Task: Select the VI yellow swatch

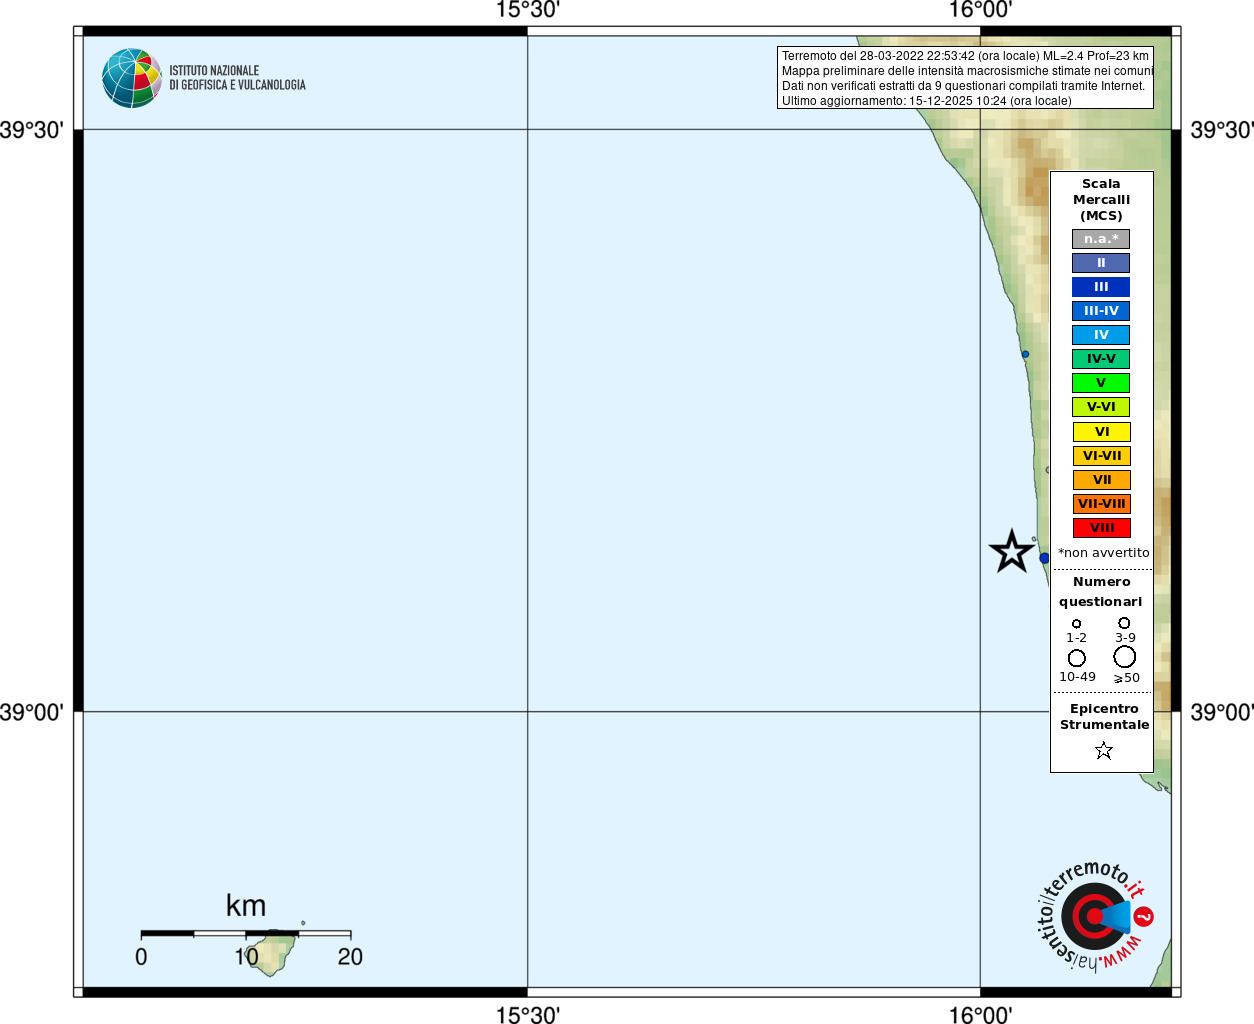Action: click(1101, 432)
